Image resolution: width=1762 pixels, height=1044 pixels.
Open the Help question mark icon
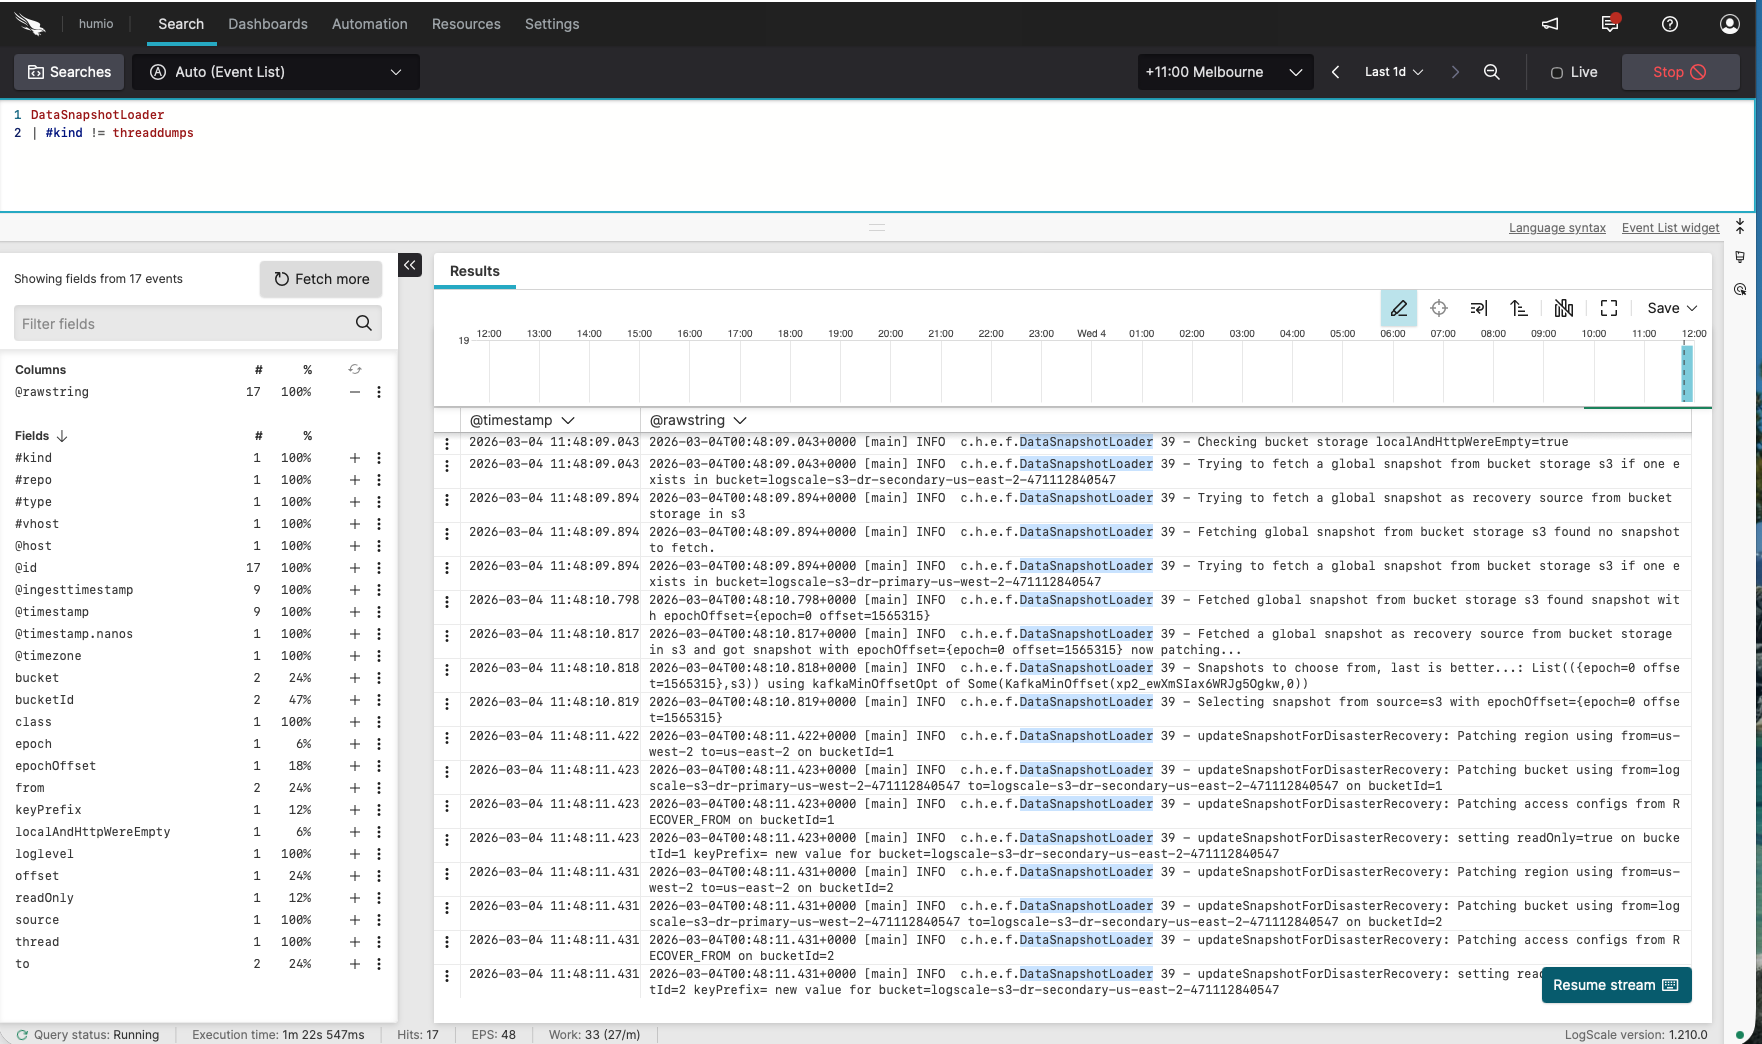click(x=1668, y=24)
